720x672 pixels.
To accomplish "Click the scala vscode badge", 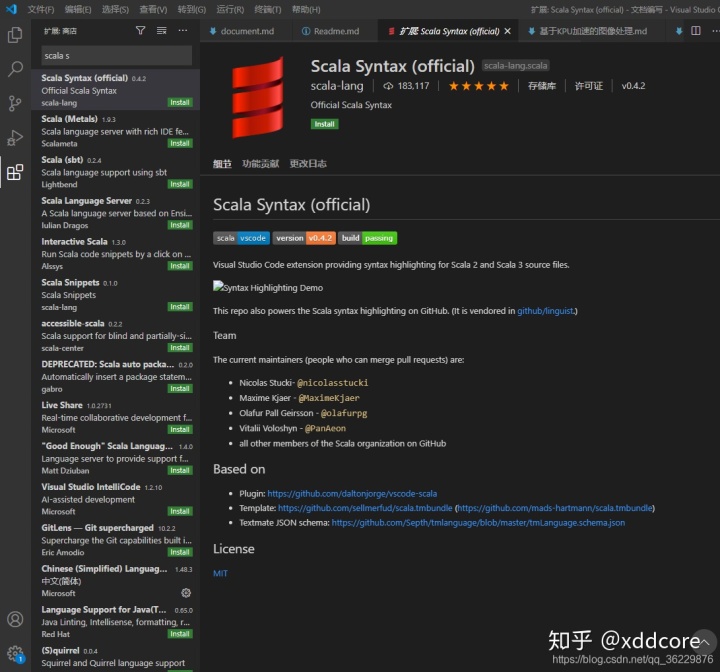I will click(242, 238).
